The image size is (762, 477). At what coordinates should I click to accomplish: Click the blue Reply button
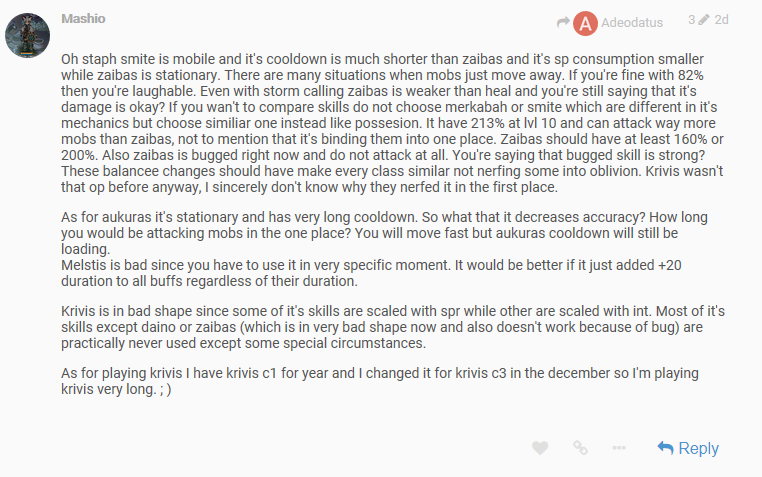[688, 448]
